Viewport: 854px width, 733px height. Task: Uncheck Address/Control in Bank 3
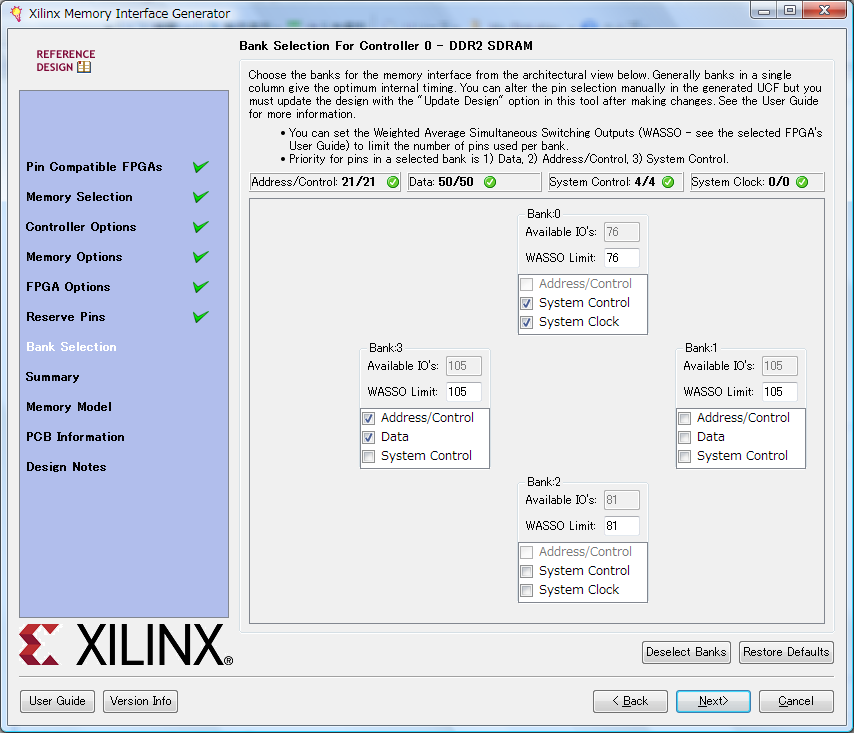click(x=369, y=418)
